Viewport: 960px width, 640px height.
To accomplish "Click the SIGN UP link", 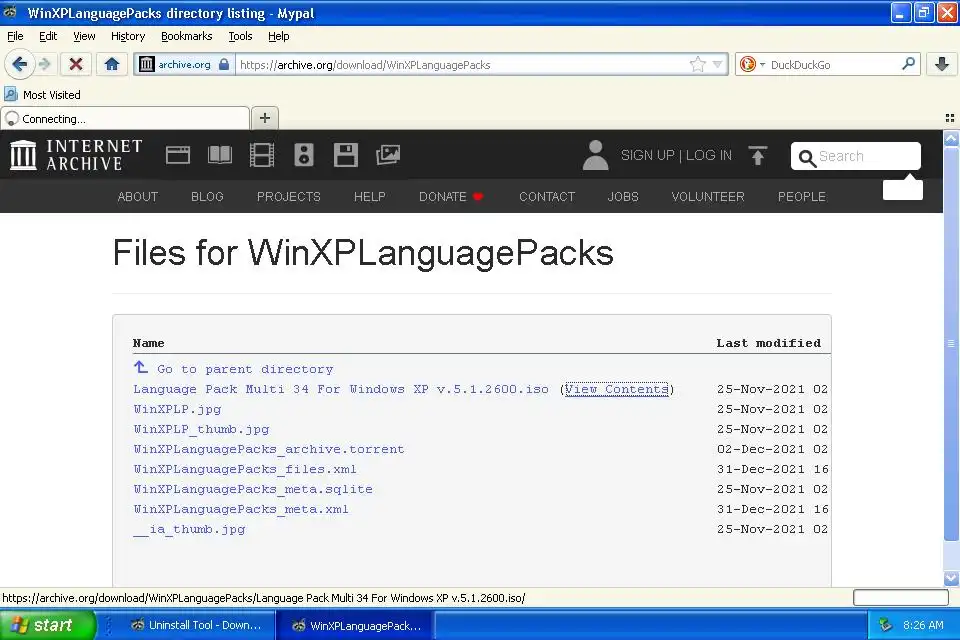I will [648, 156].
